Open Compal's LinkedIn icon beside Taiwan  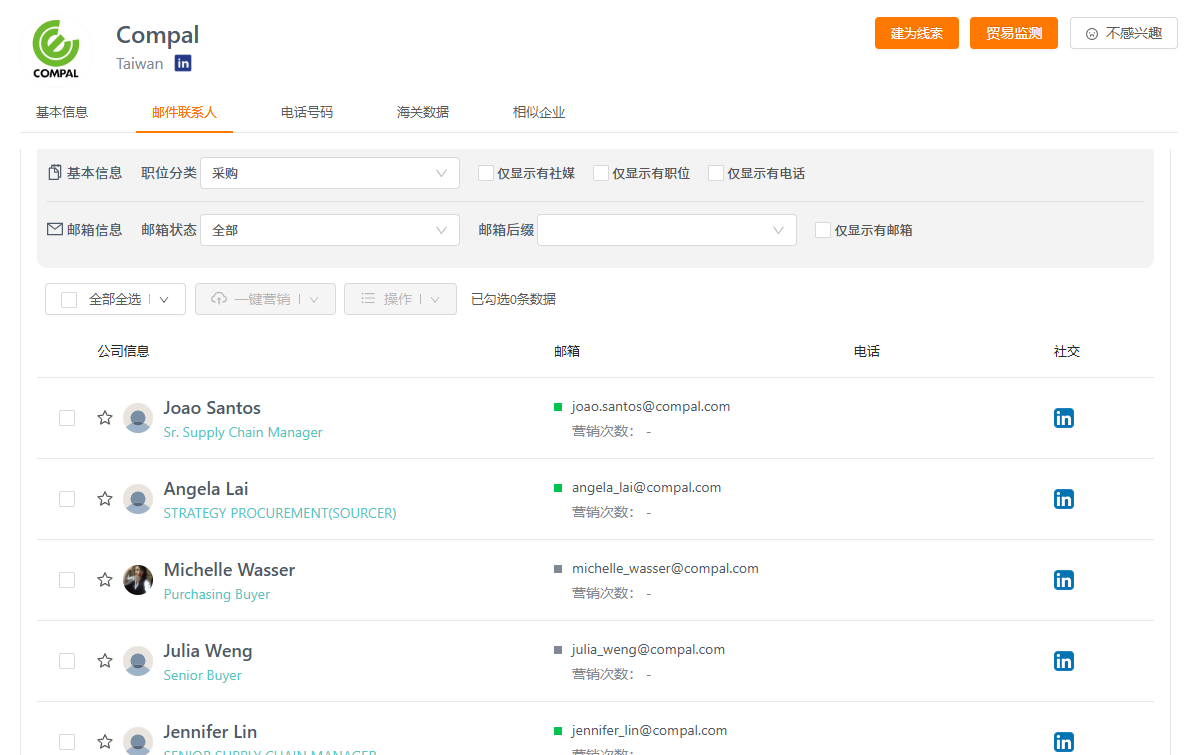[183, 63]
